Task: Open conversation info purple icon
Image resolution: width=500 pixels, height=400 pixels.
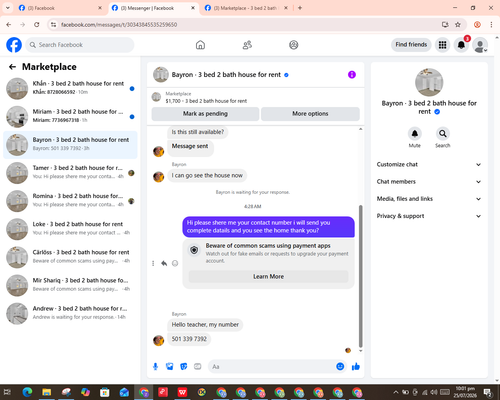Action: (352, 75)
